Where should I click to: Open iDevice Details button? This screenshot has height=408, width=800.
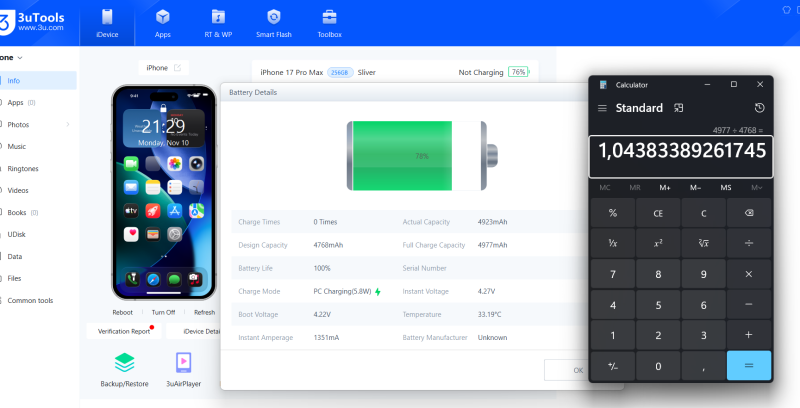pyautogui.click(x=194, y=331)
